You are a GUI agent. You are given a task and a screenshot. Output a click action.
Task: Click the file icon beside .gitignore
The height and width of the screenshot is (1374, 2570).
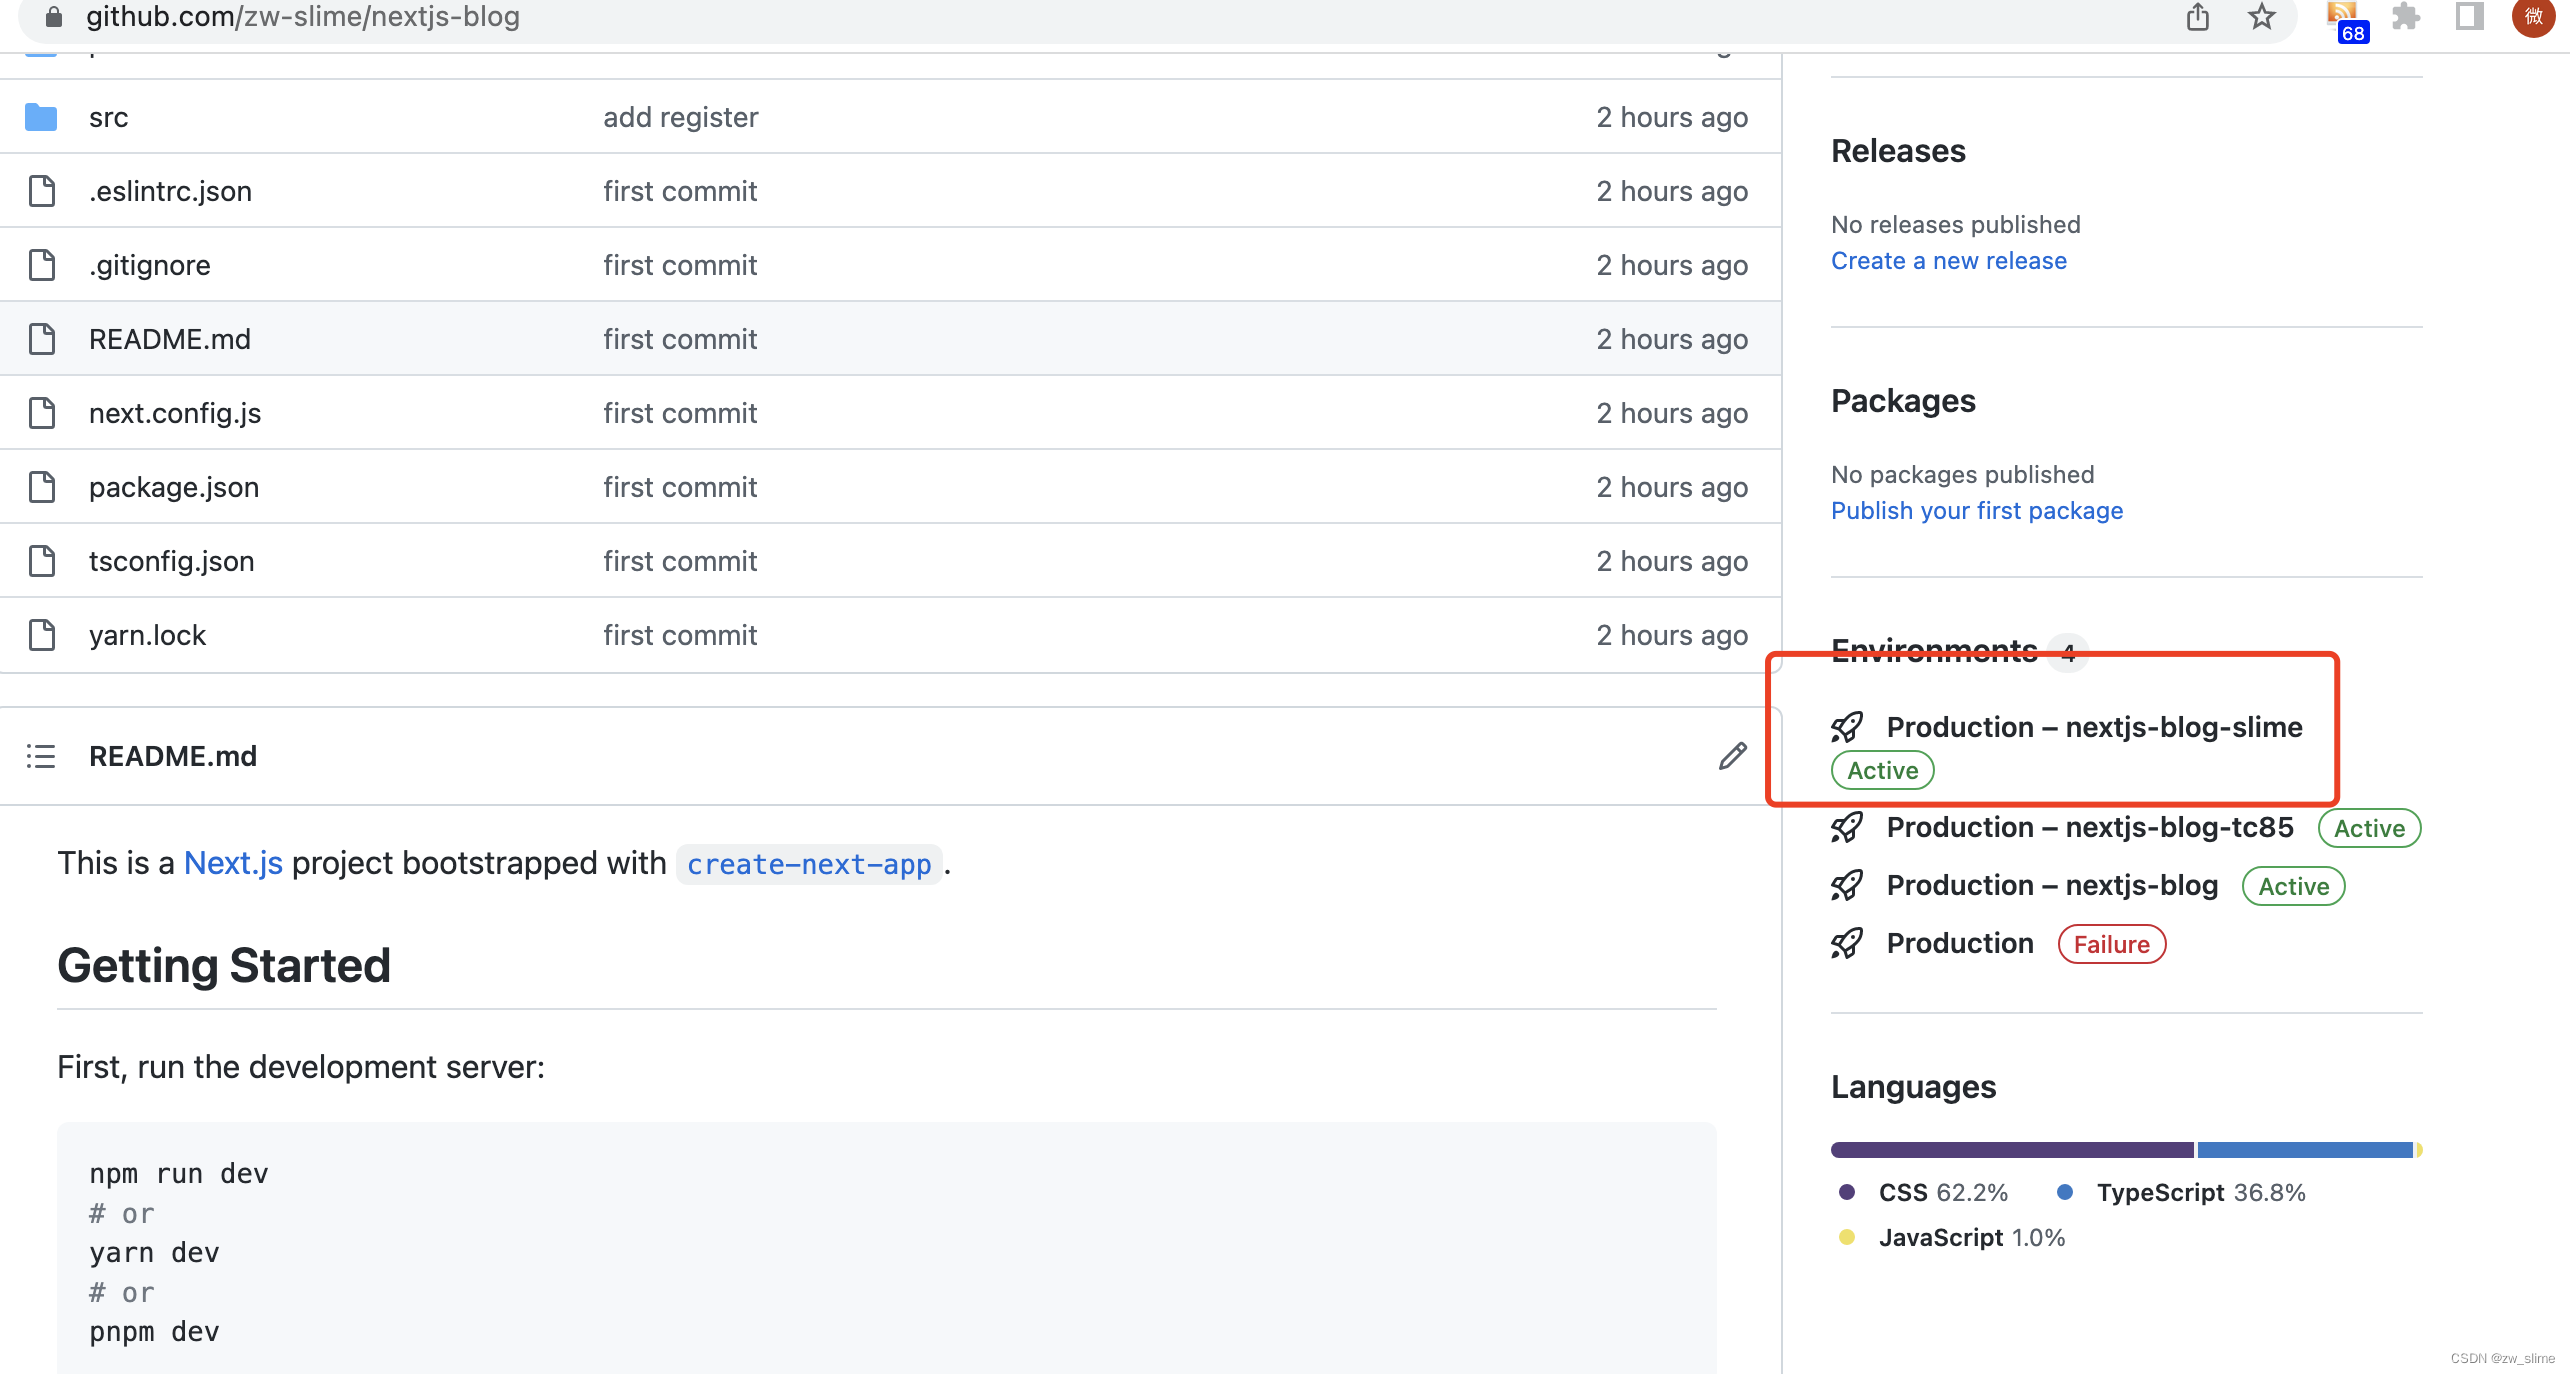click(42, 265)
